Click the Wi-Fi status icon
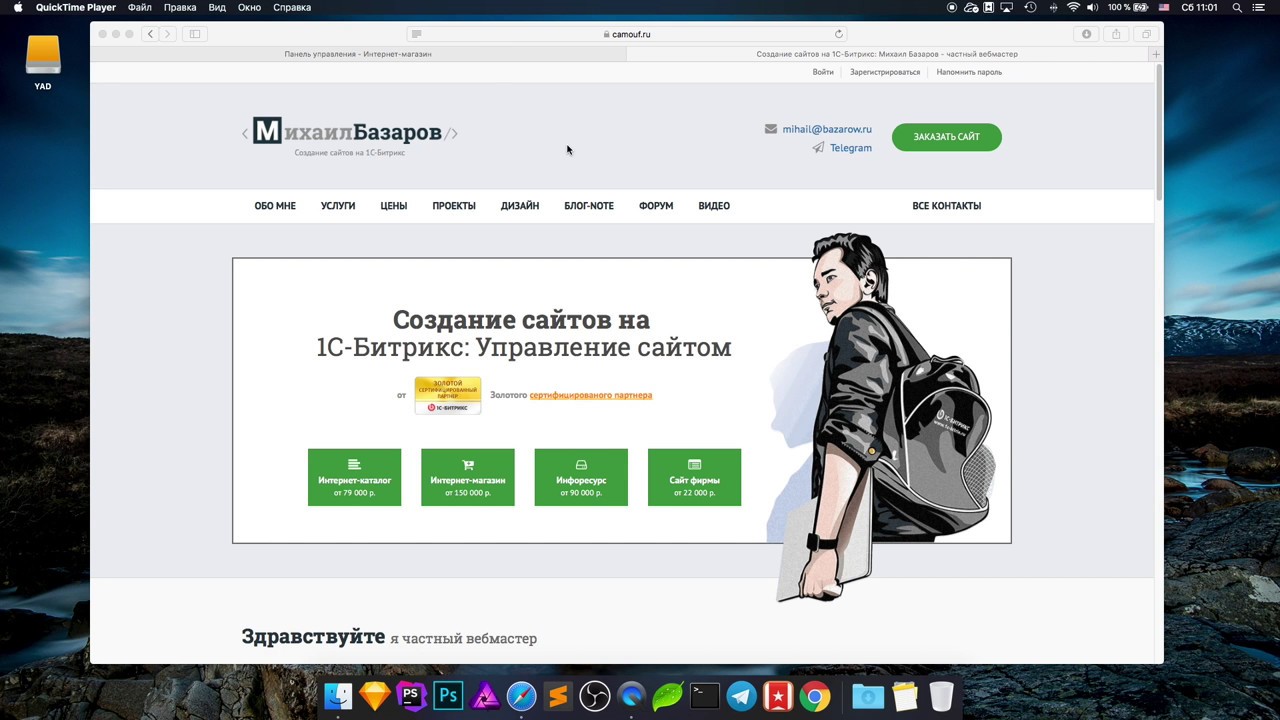The image size is (1280, 720). point(1073,7)
